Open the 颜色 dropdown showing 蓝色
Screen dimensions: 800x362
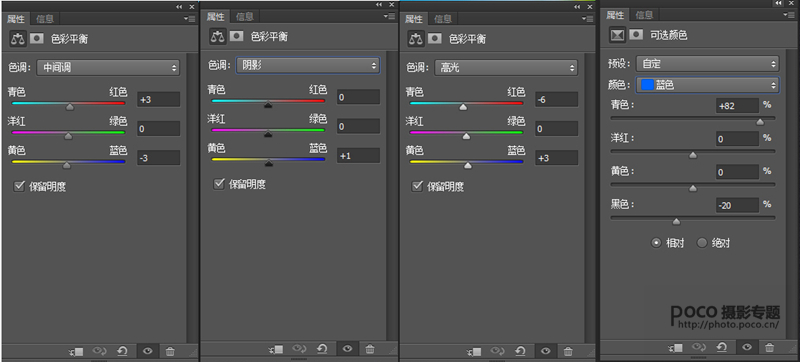708,85
